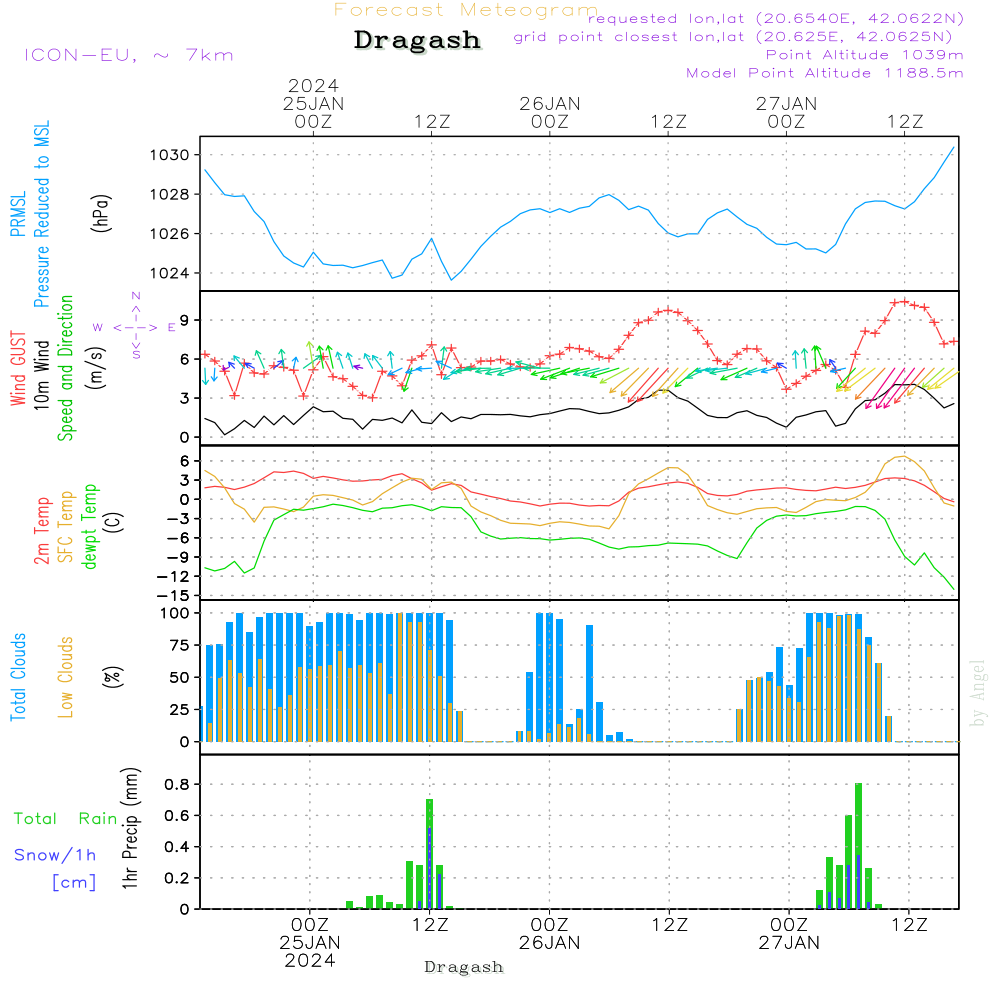
Task: Click the 'ICON-EU, ~ 7km' model label
Action: pyautogui.click(x=129, y=55)
